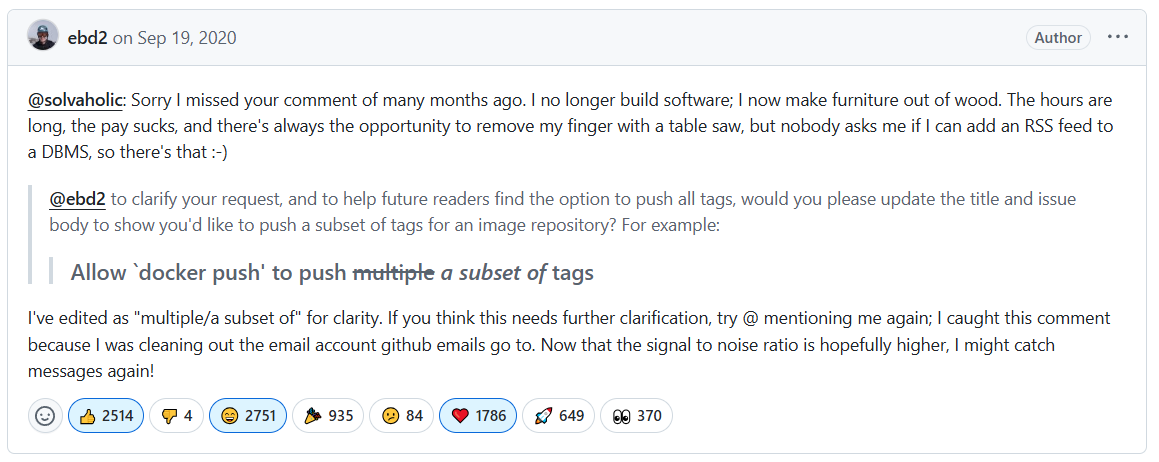Open the ebd2 username link in header

pos(87,38)
